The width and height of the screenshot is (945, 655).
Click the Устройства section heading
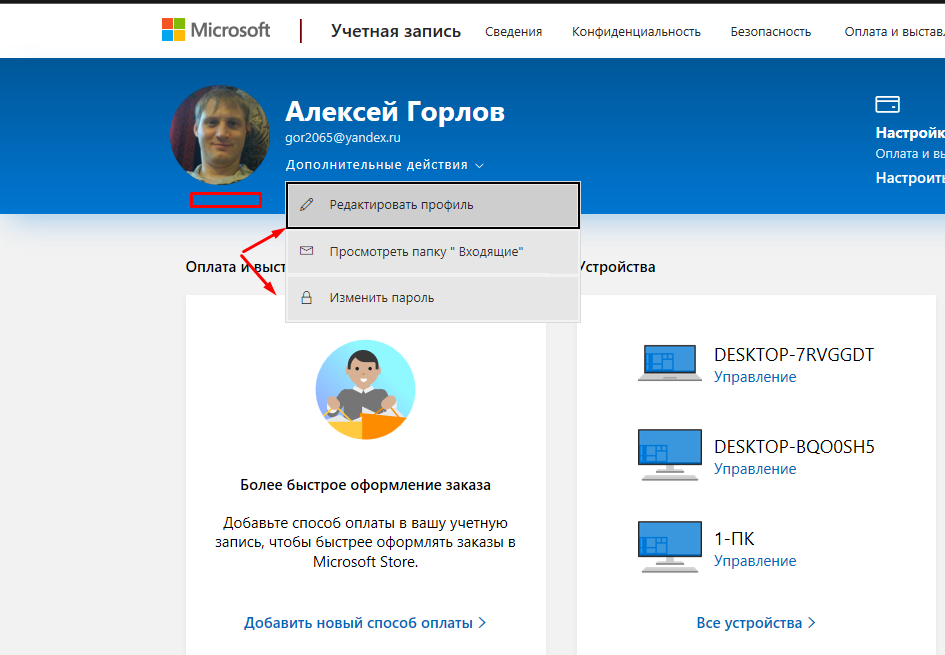[617, 267]
